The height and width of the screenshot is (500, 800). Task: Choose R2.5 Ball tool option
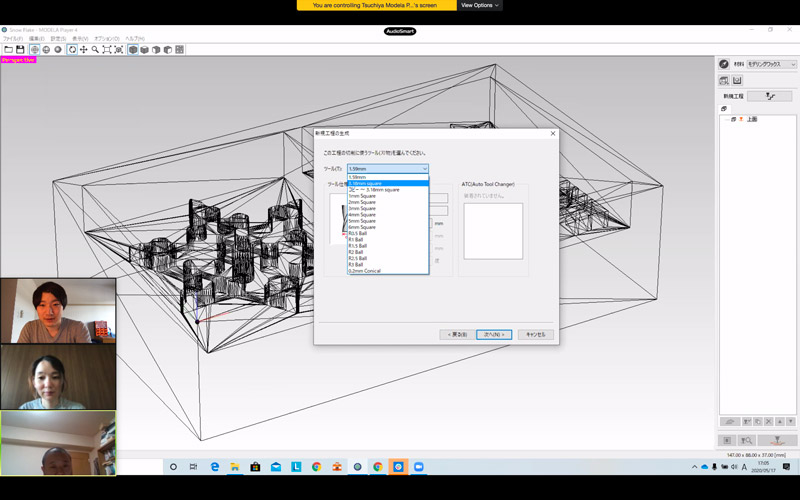click(x=388, y=258)
